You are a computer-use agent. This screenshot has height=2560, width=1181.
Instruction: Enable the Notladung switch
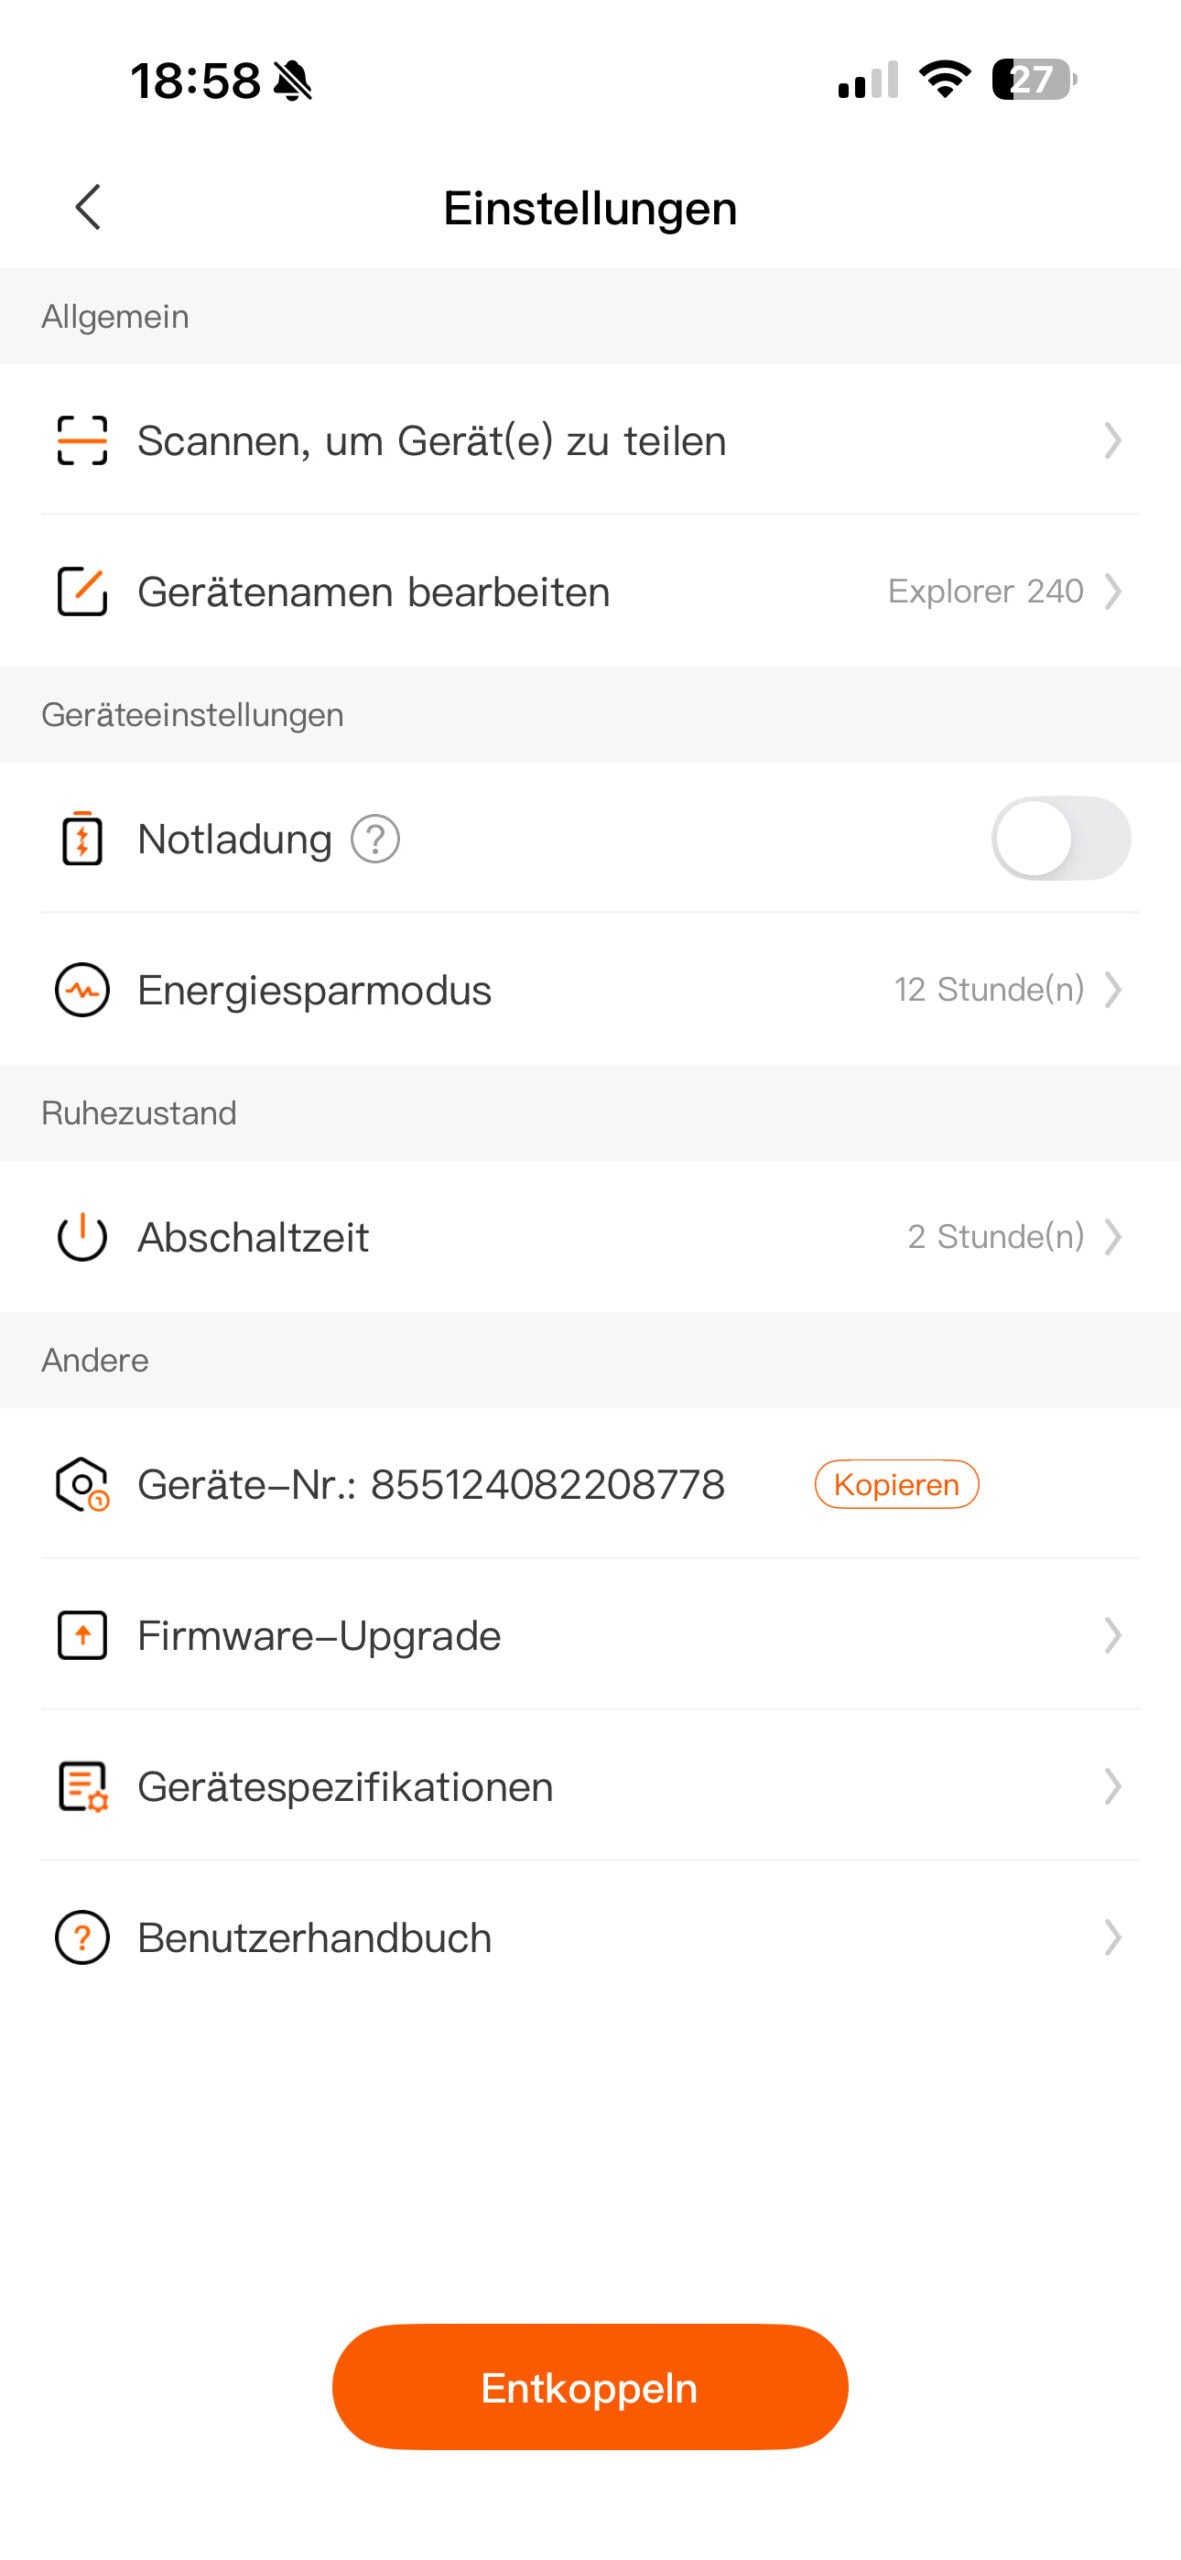click(1060, 838)
